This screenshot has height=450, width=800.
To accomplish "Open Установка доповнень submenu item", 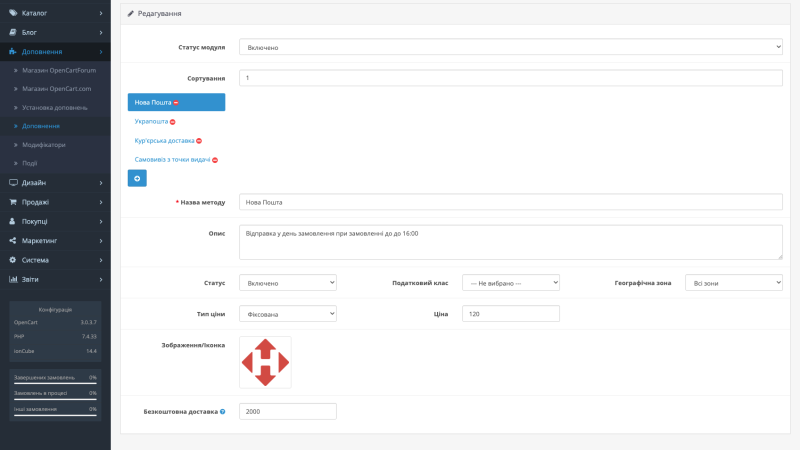I will (x=55, y=108).
